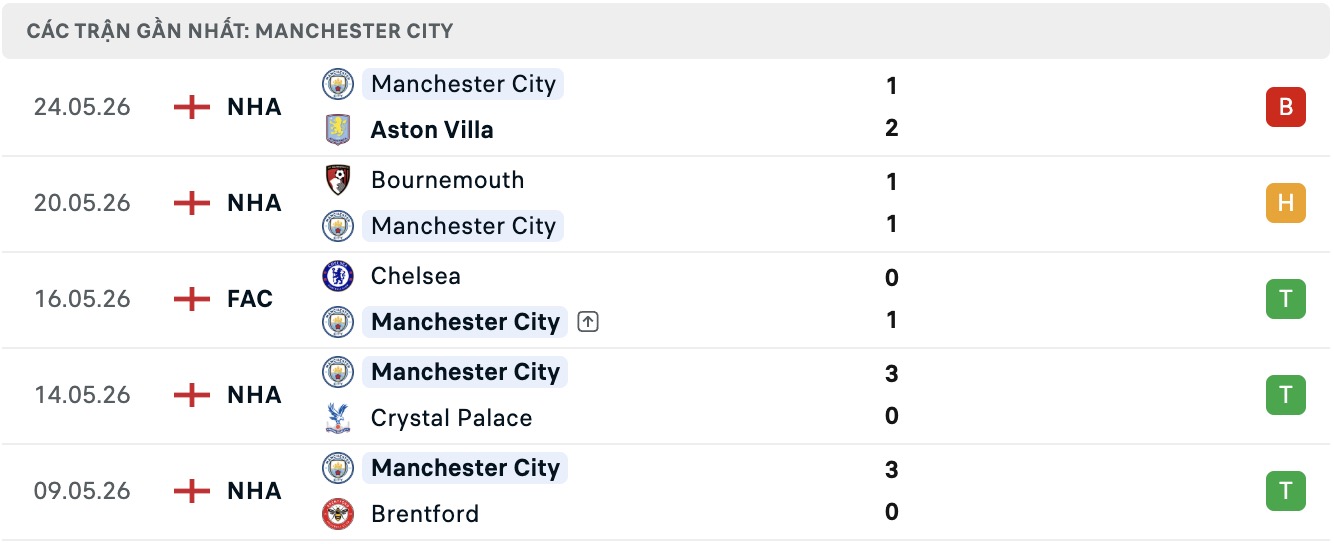Click Manchester City crest in 24.05.26 match

[x=338, y=84]
